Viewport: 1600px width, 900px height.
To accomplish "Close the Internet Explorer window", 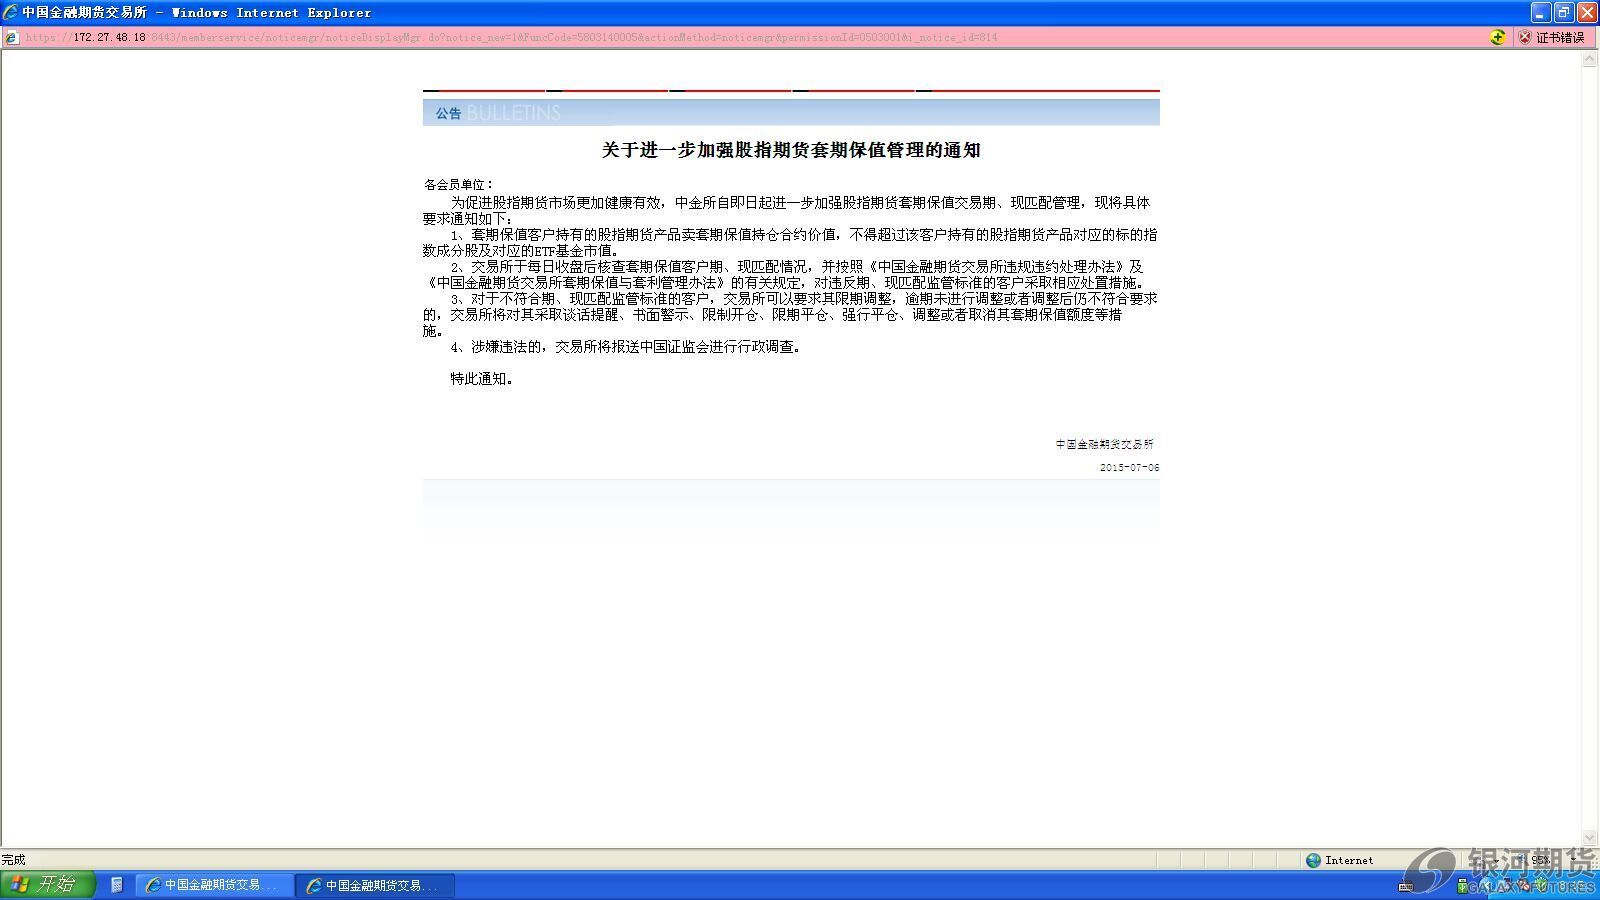I will (1586, 13).
